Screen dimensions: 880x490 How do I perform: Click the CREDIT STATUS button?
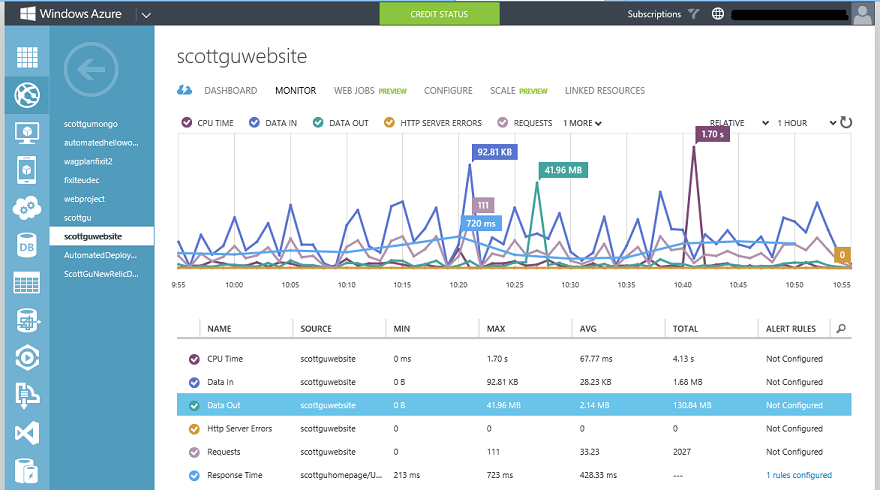click(438, 14)
